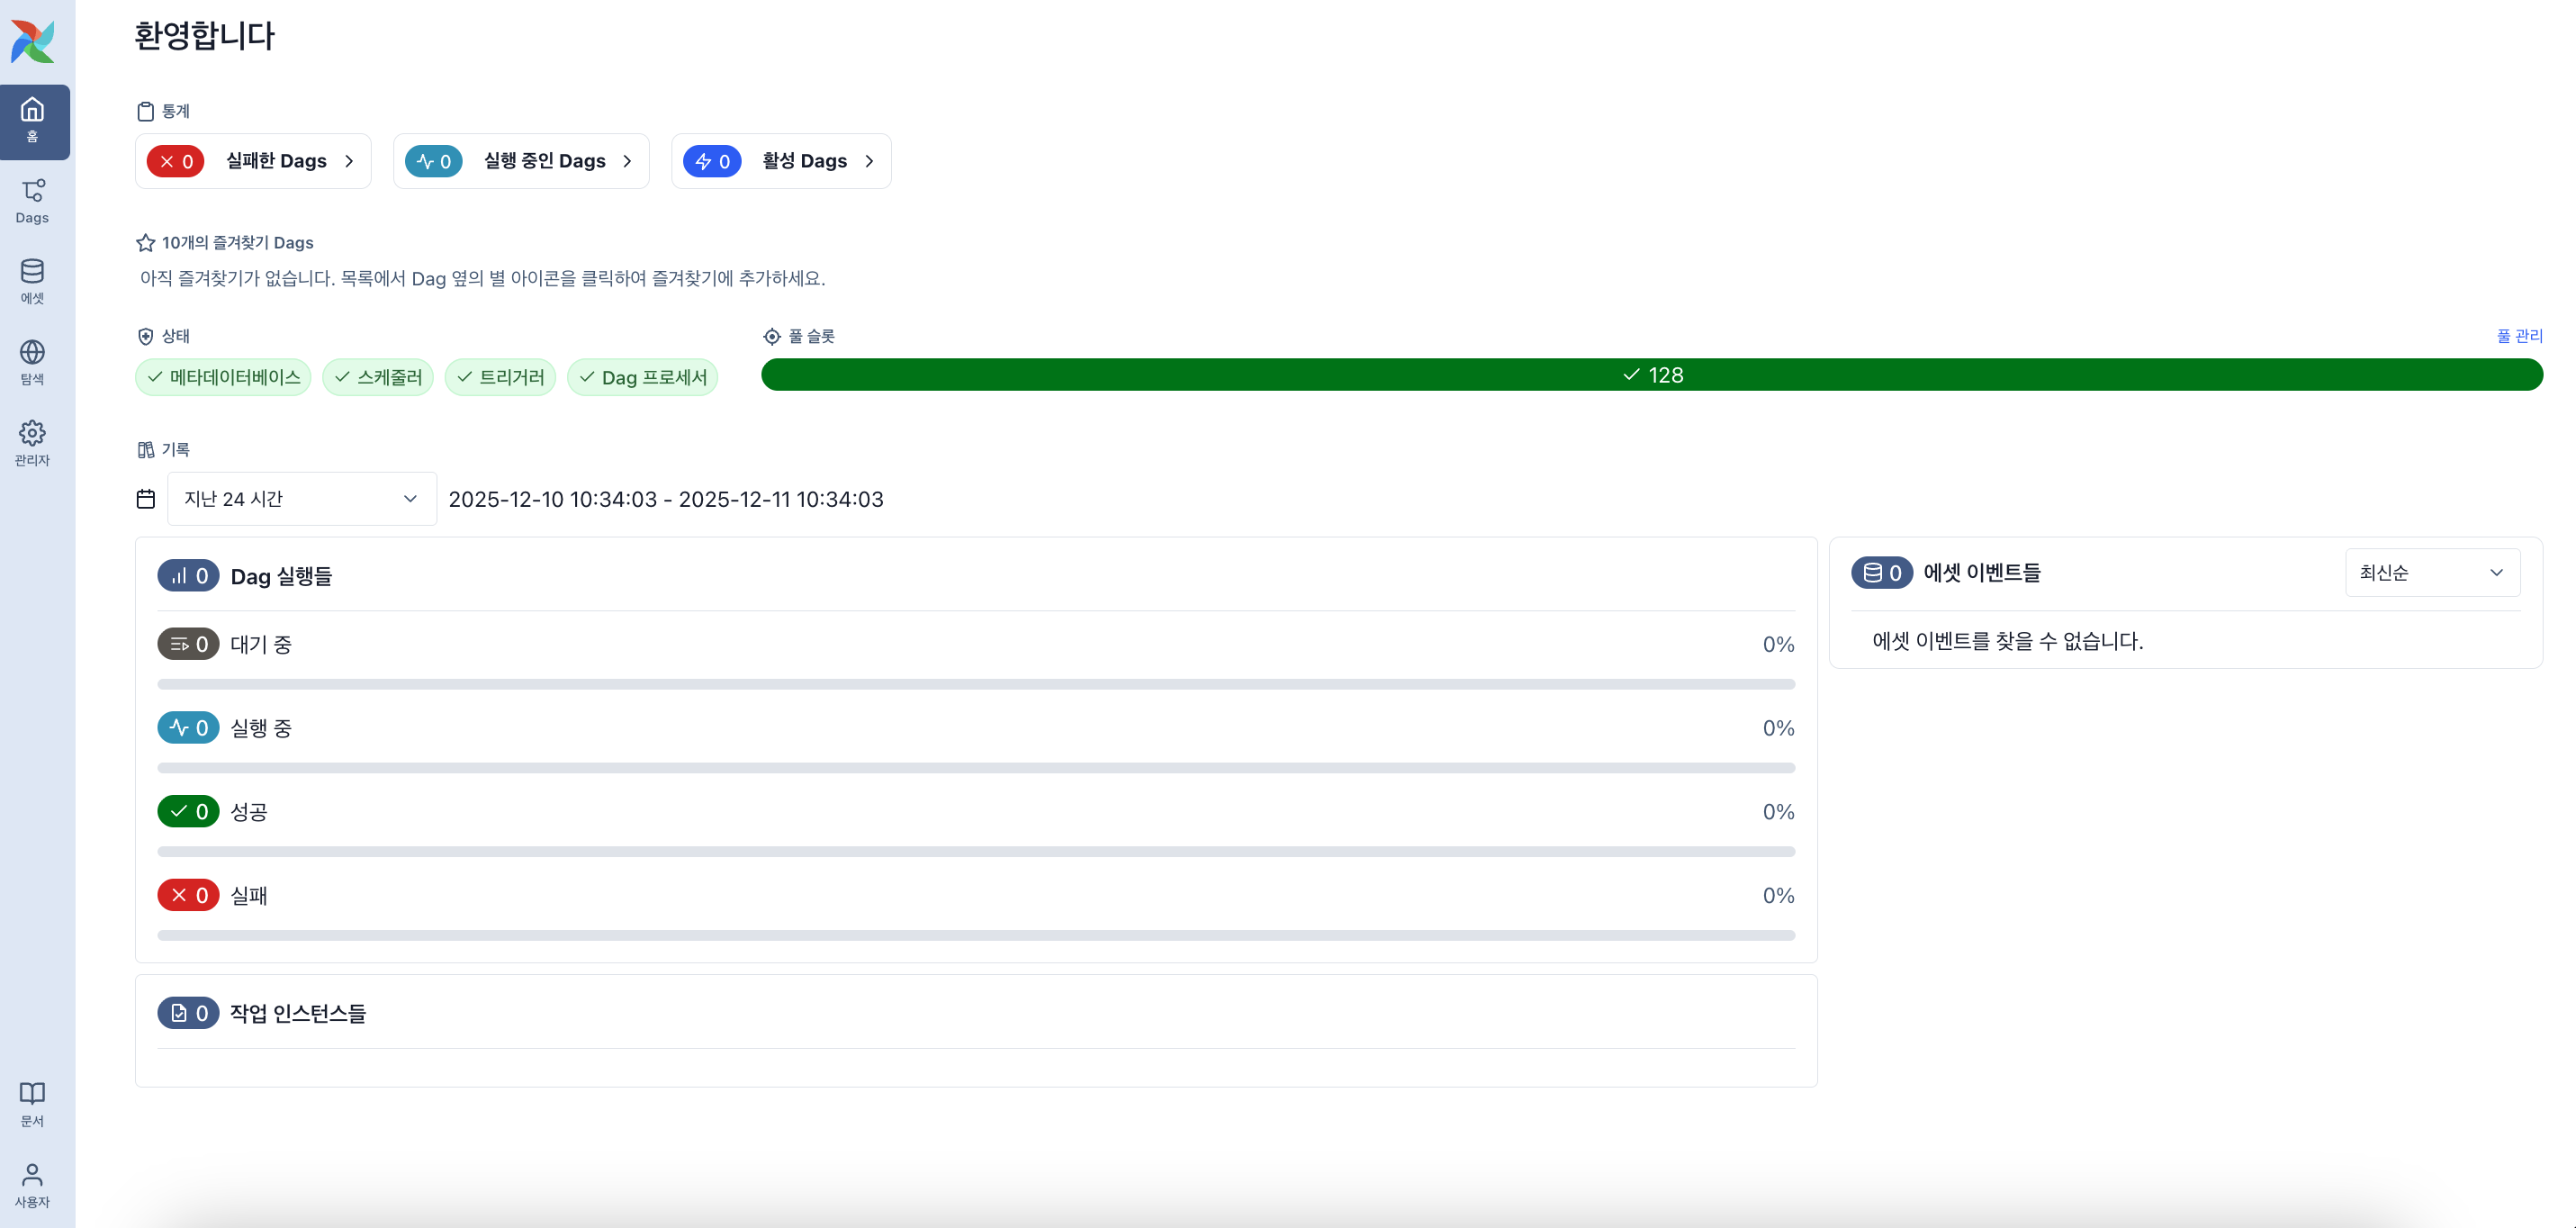
Task: Open the 에셋 assets sidebar icon
Action: click(x=33, y=282)
